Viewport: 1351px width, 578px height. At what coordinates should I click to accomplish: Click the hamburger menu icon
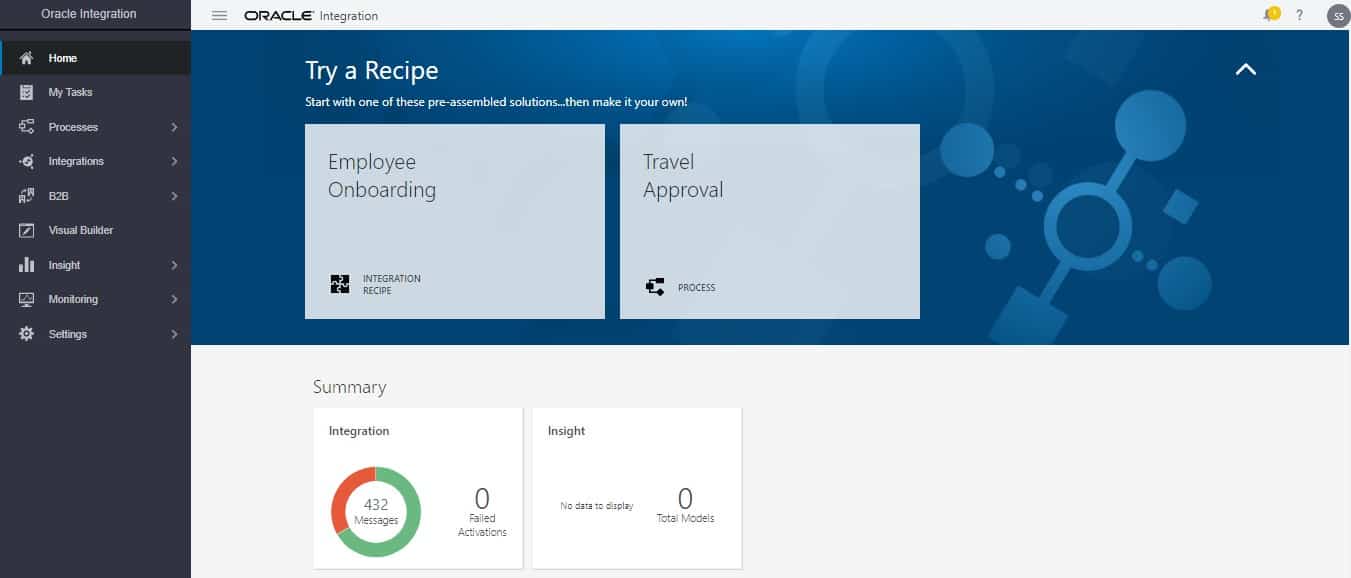pyautogui.click(x=220, y=16)
